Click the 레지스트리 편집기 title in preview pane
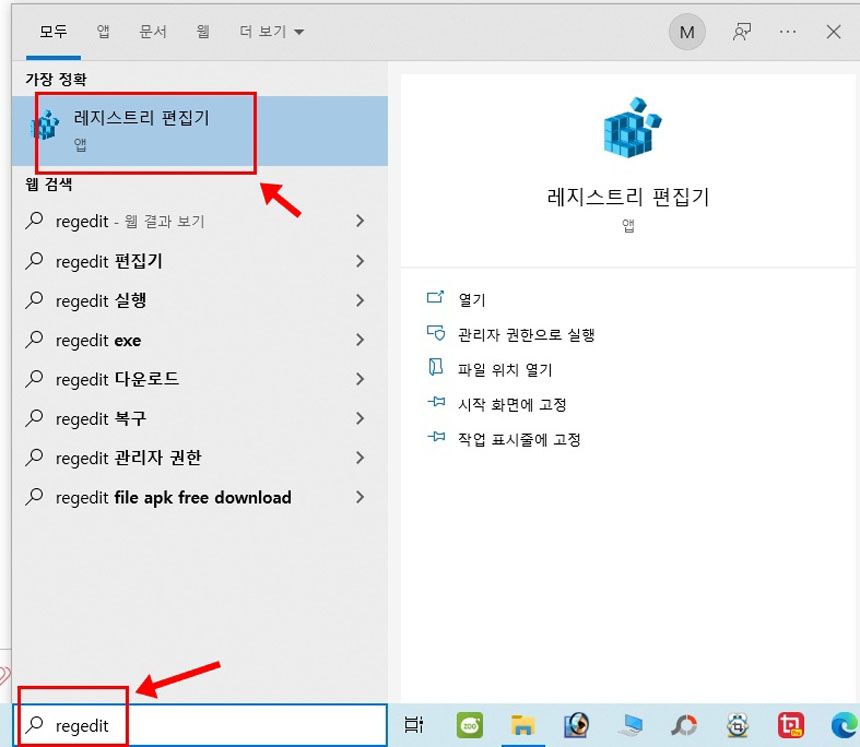This screenshot has width=860, height=747. [x=629, y=196]
